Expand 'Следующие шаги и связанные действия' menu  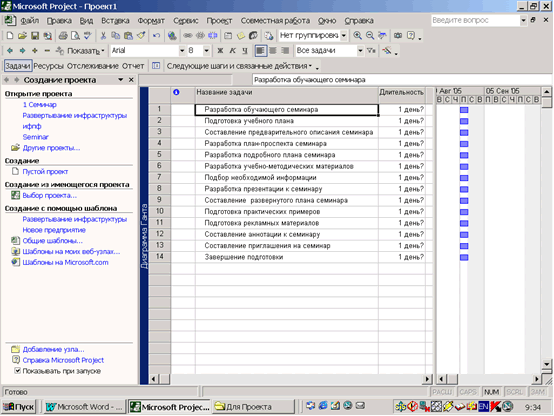tap(239, 66)
